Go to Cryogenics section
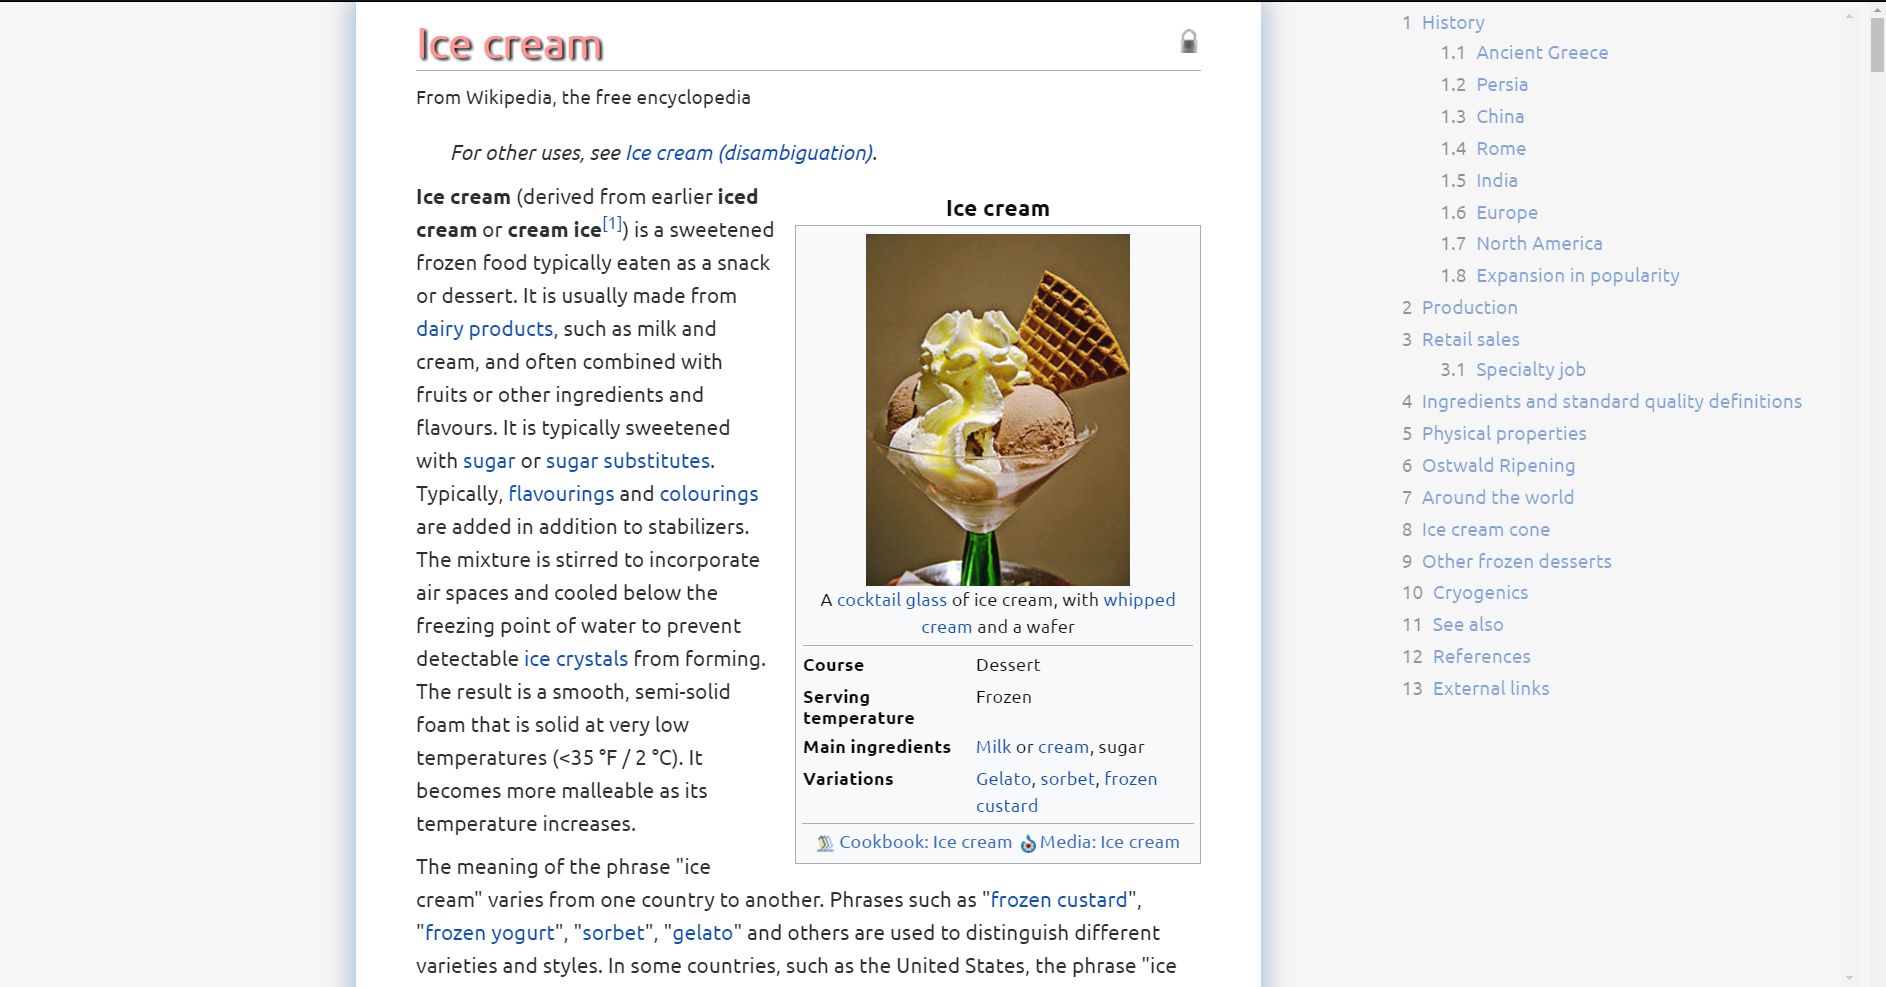Screen dimensions: 1886x987 click(1480, 593)
